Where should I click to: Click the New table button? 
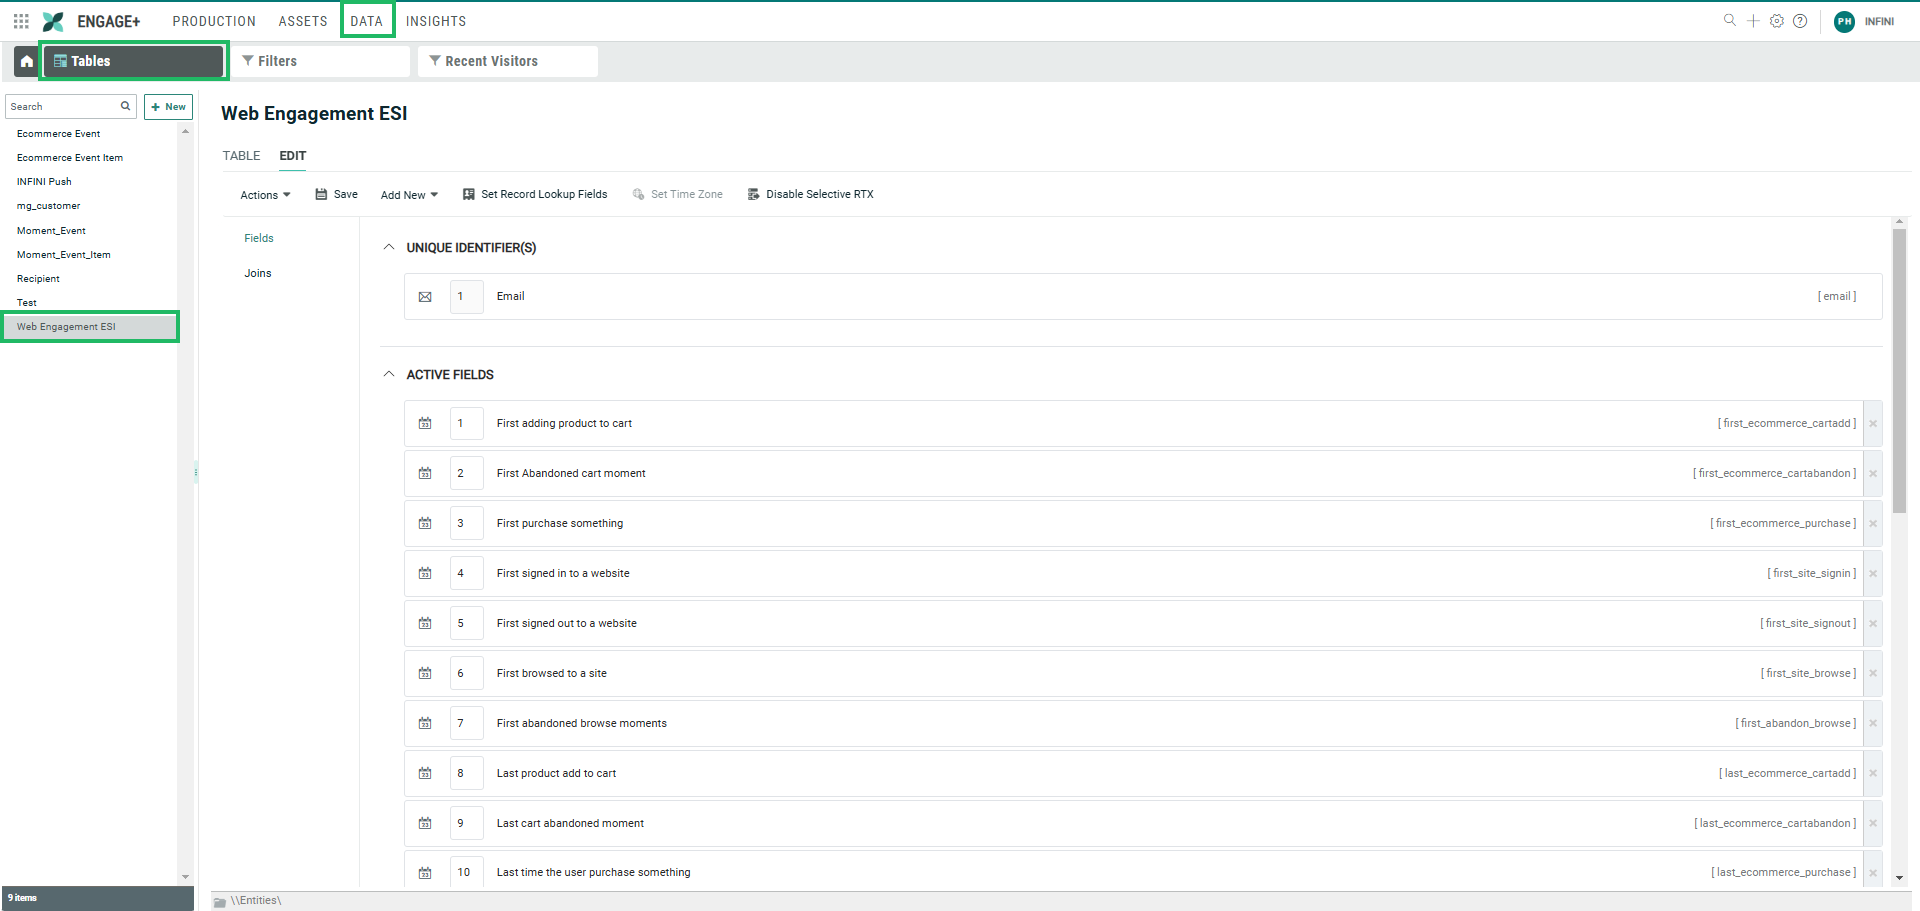(168, 107)
